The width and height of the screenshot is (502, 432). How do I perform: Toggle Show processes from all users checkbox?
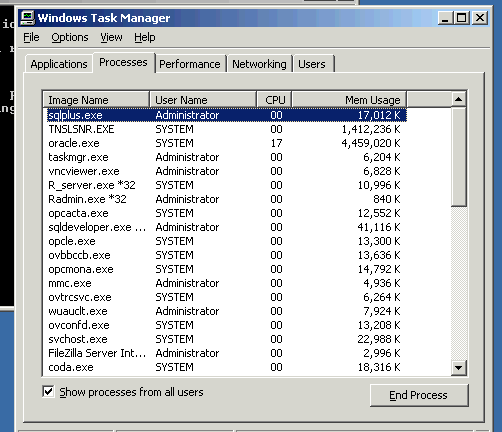click(x=48, y=391)
